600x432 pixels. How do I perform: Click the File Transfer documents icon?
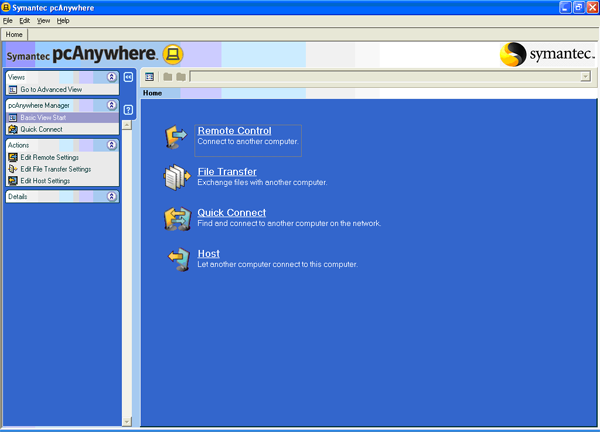tap(177, 178)
